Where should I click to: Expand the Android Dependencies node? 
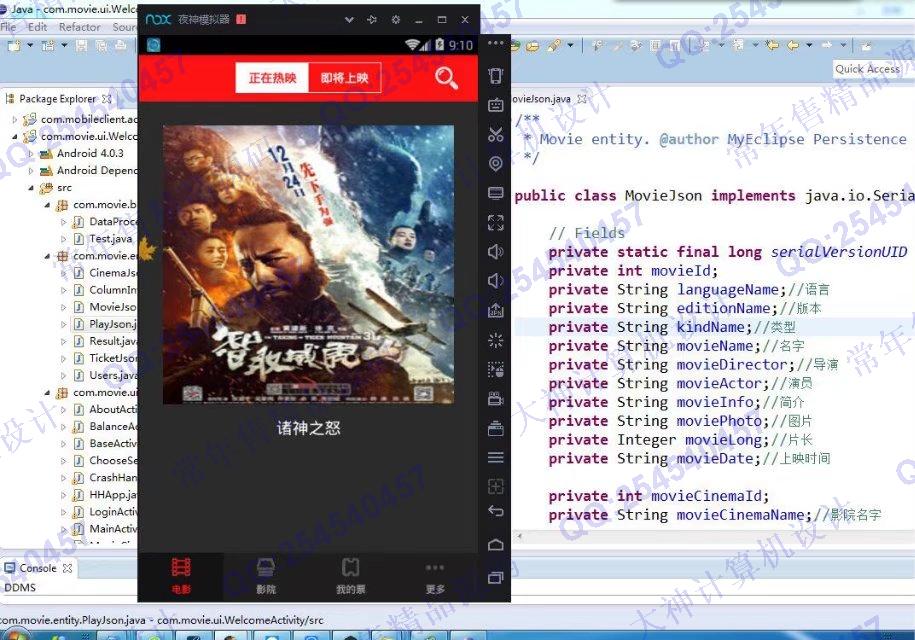pyautogui.click(x=32, y=170)
